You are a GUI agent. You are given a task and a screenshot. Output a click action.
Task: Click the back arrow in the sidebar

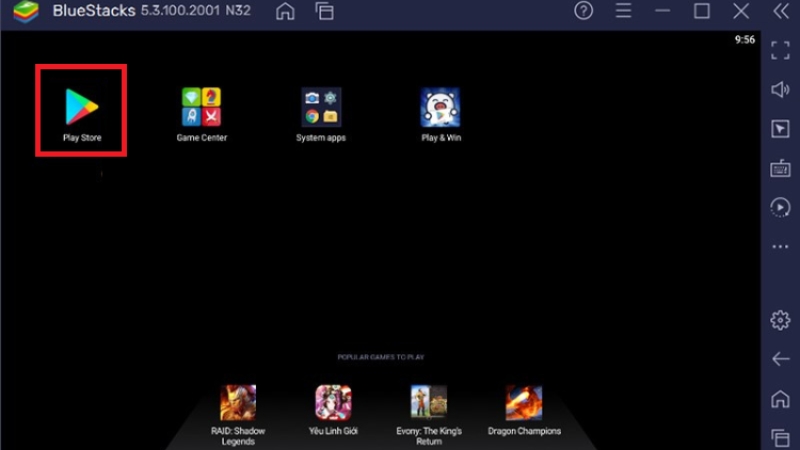point(780,359)
